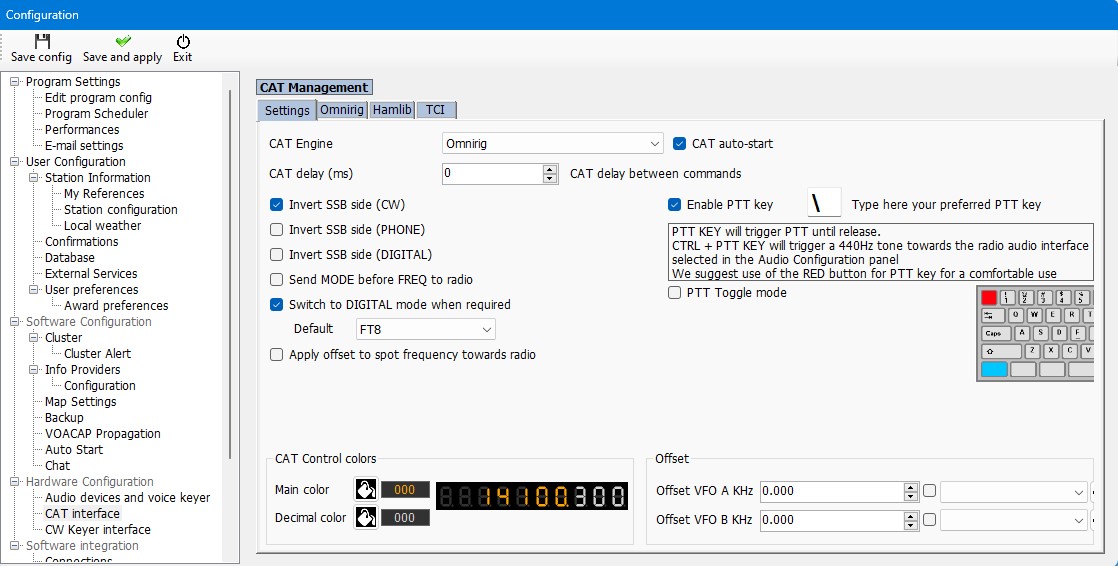Viewport: 1118px width, 566px height.
Task: Tick the Offset VFO A checkbox
Action: [x=929, y=490]
